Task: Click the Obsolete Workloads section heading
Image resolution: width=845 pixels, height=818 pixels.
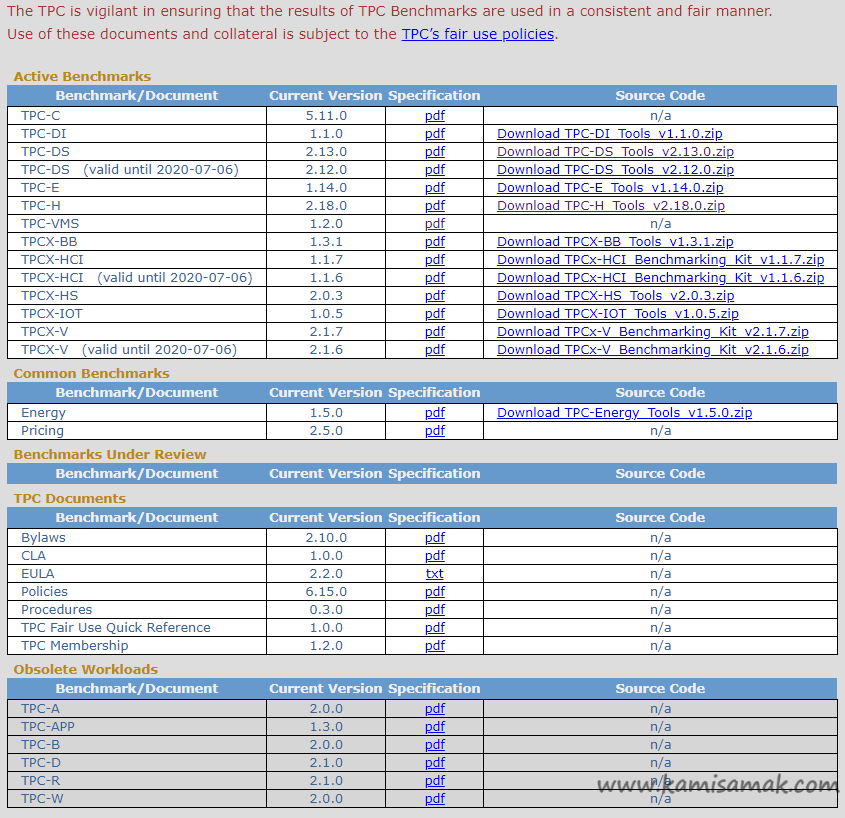Action: click(x=85, y=669)
